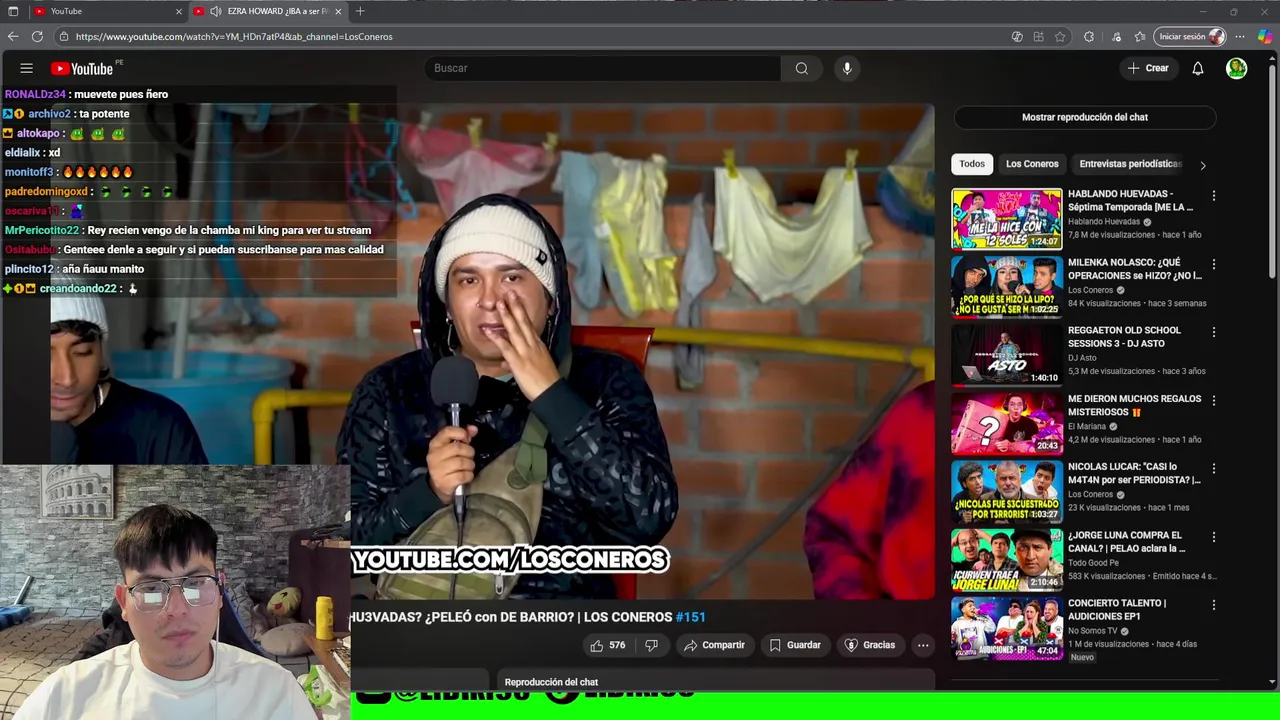Viewport: 1280px width, 720px height.
Task: Open a new browser tab
Action: tap(360, 11)
